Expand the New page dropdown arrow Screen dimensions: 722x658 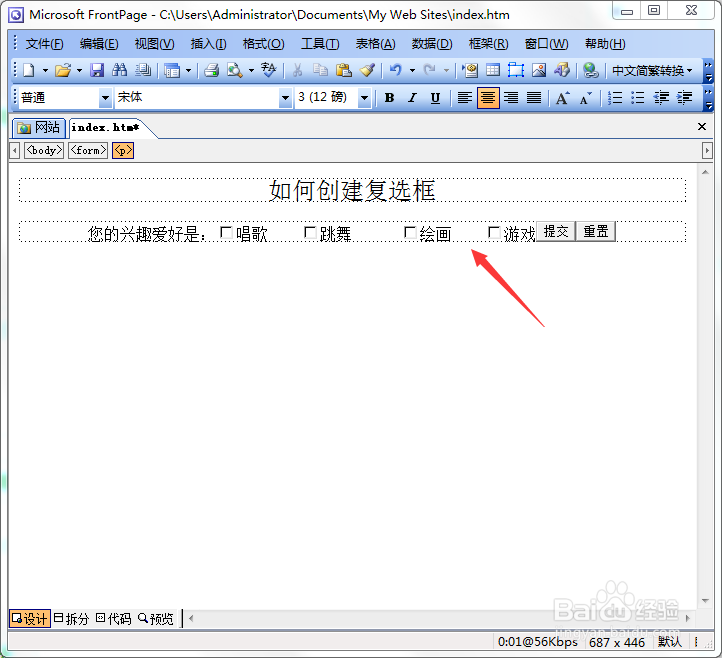(x=45, y=70)
